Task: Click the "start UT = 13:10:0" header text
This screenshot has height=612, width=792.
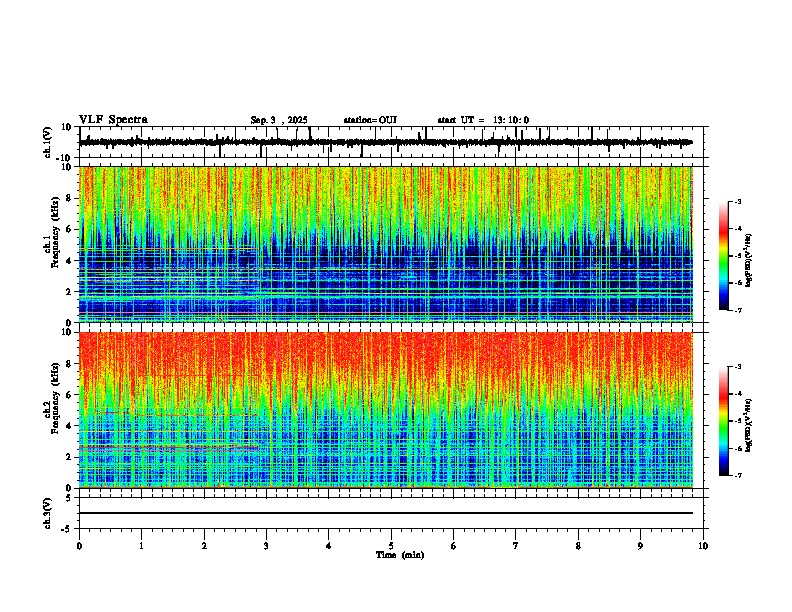Action: coord(483,120)
